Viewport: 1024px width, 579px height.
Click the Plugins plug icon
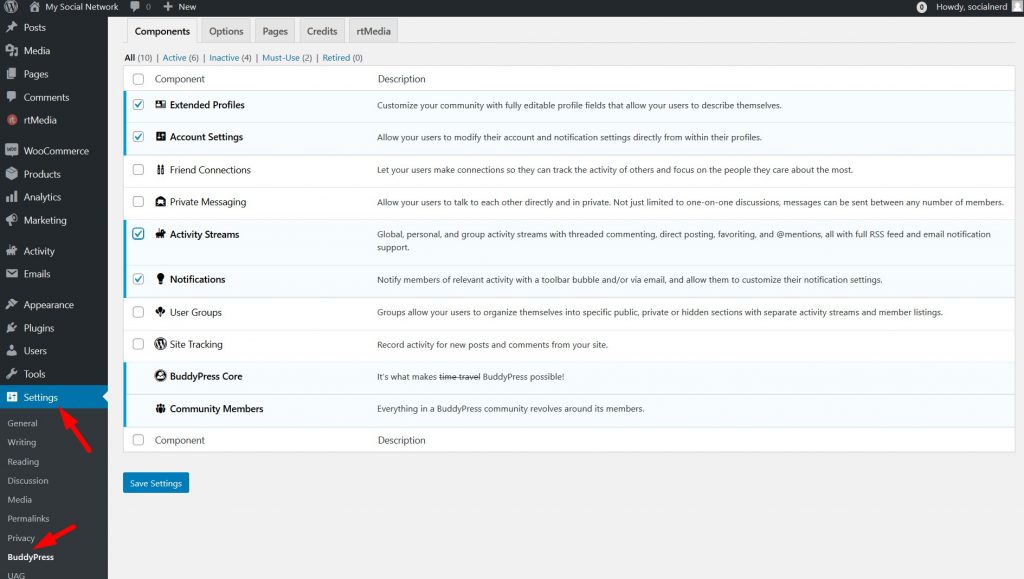click(12, 328)
